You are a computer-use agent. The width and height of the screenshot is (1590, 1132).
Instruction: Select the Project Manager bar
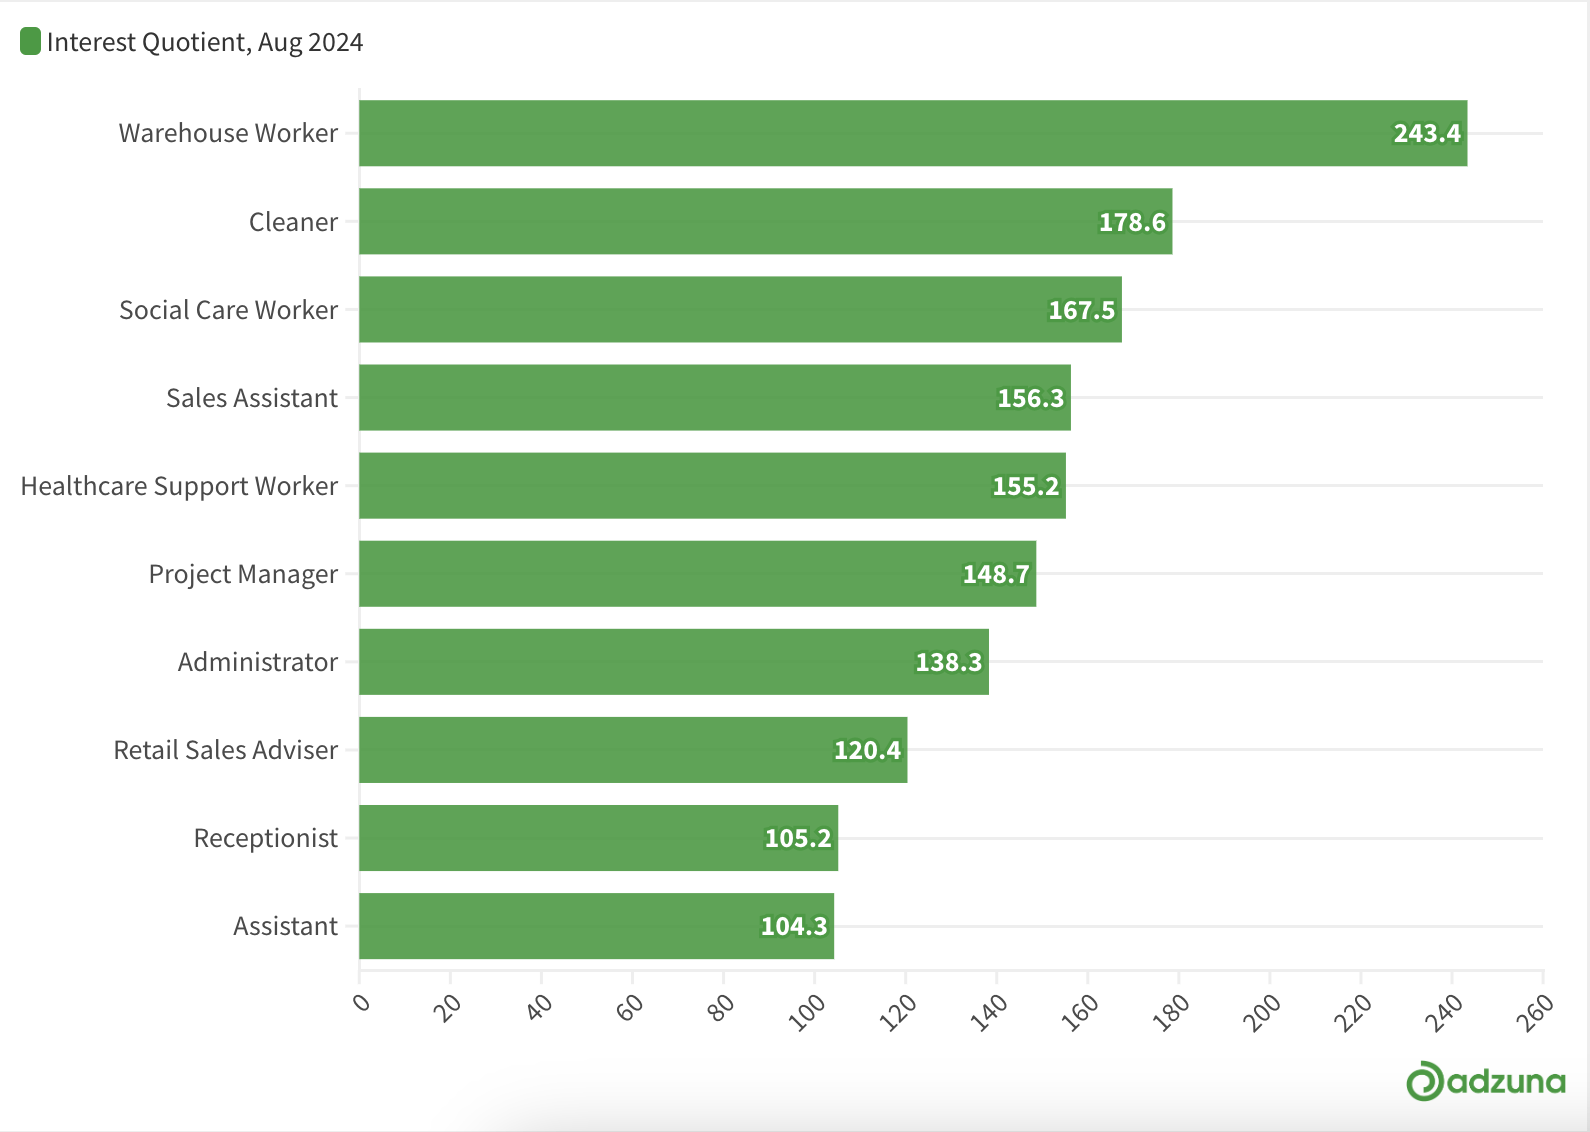(x=698, y=573)
